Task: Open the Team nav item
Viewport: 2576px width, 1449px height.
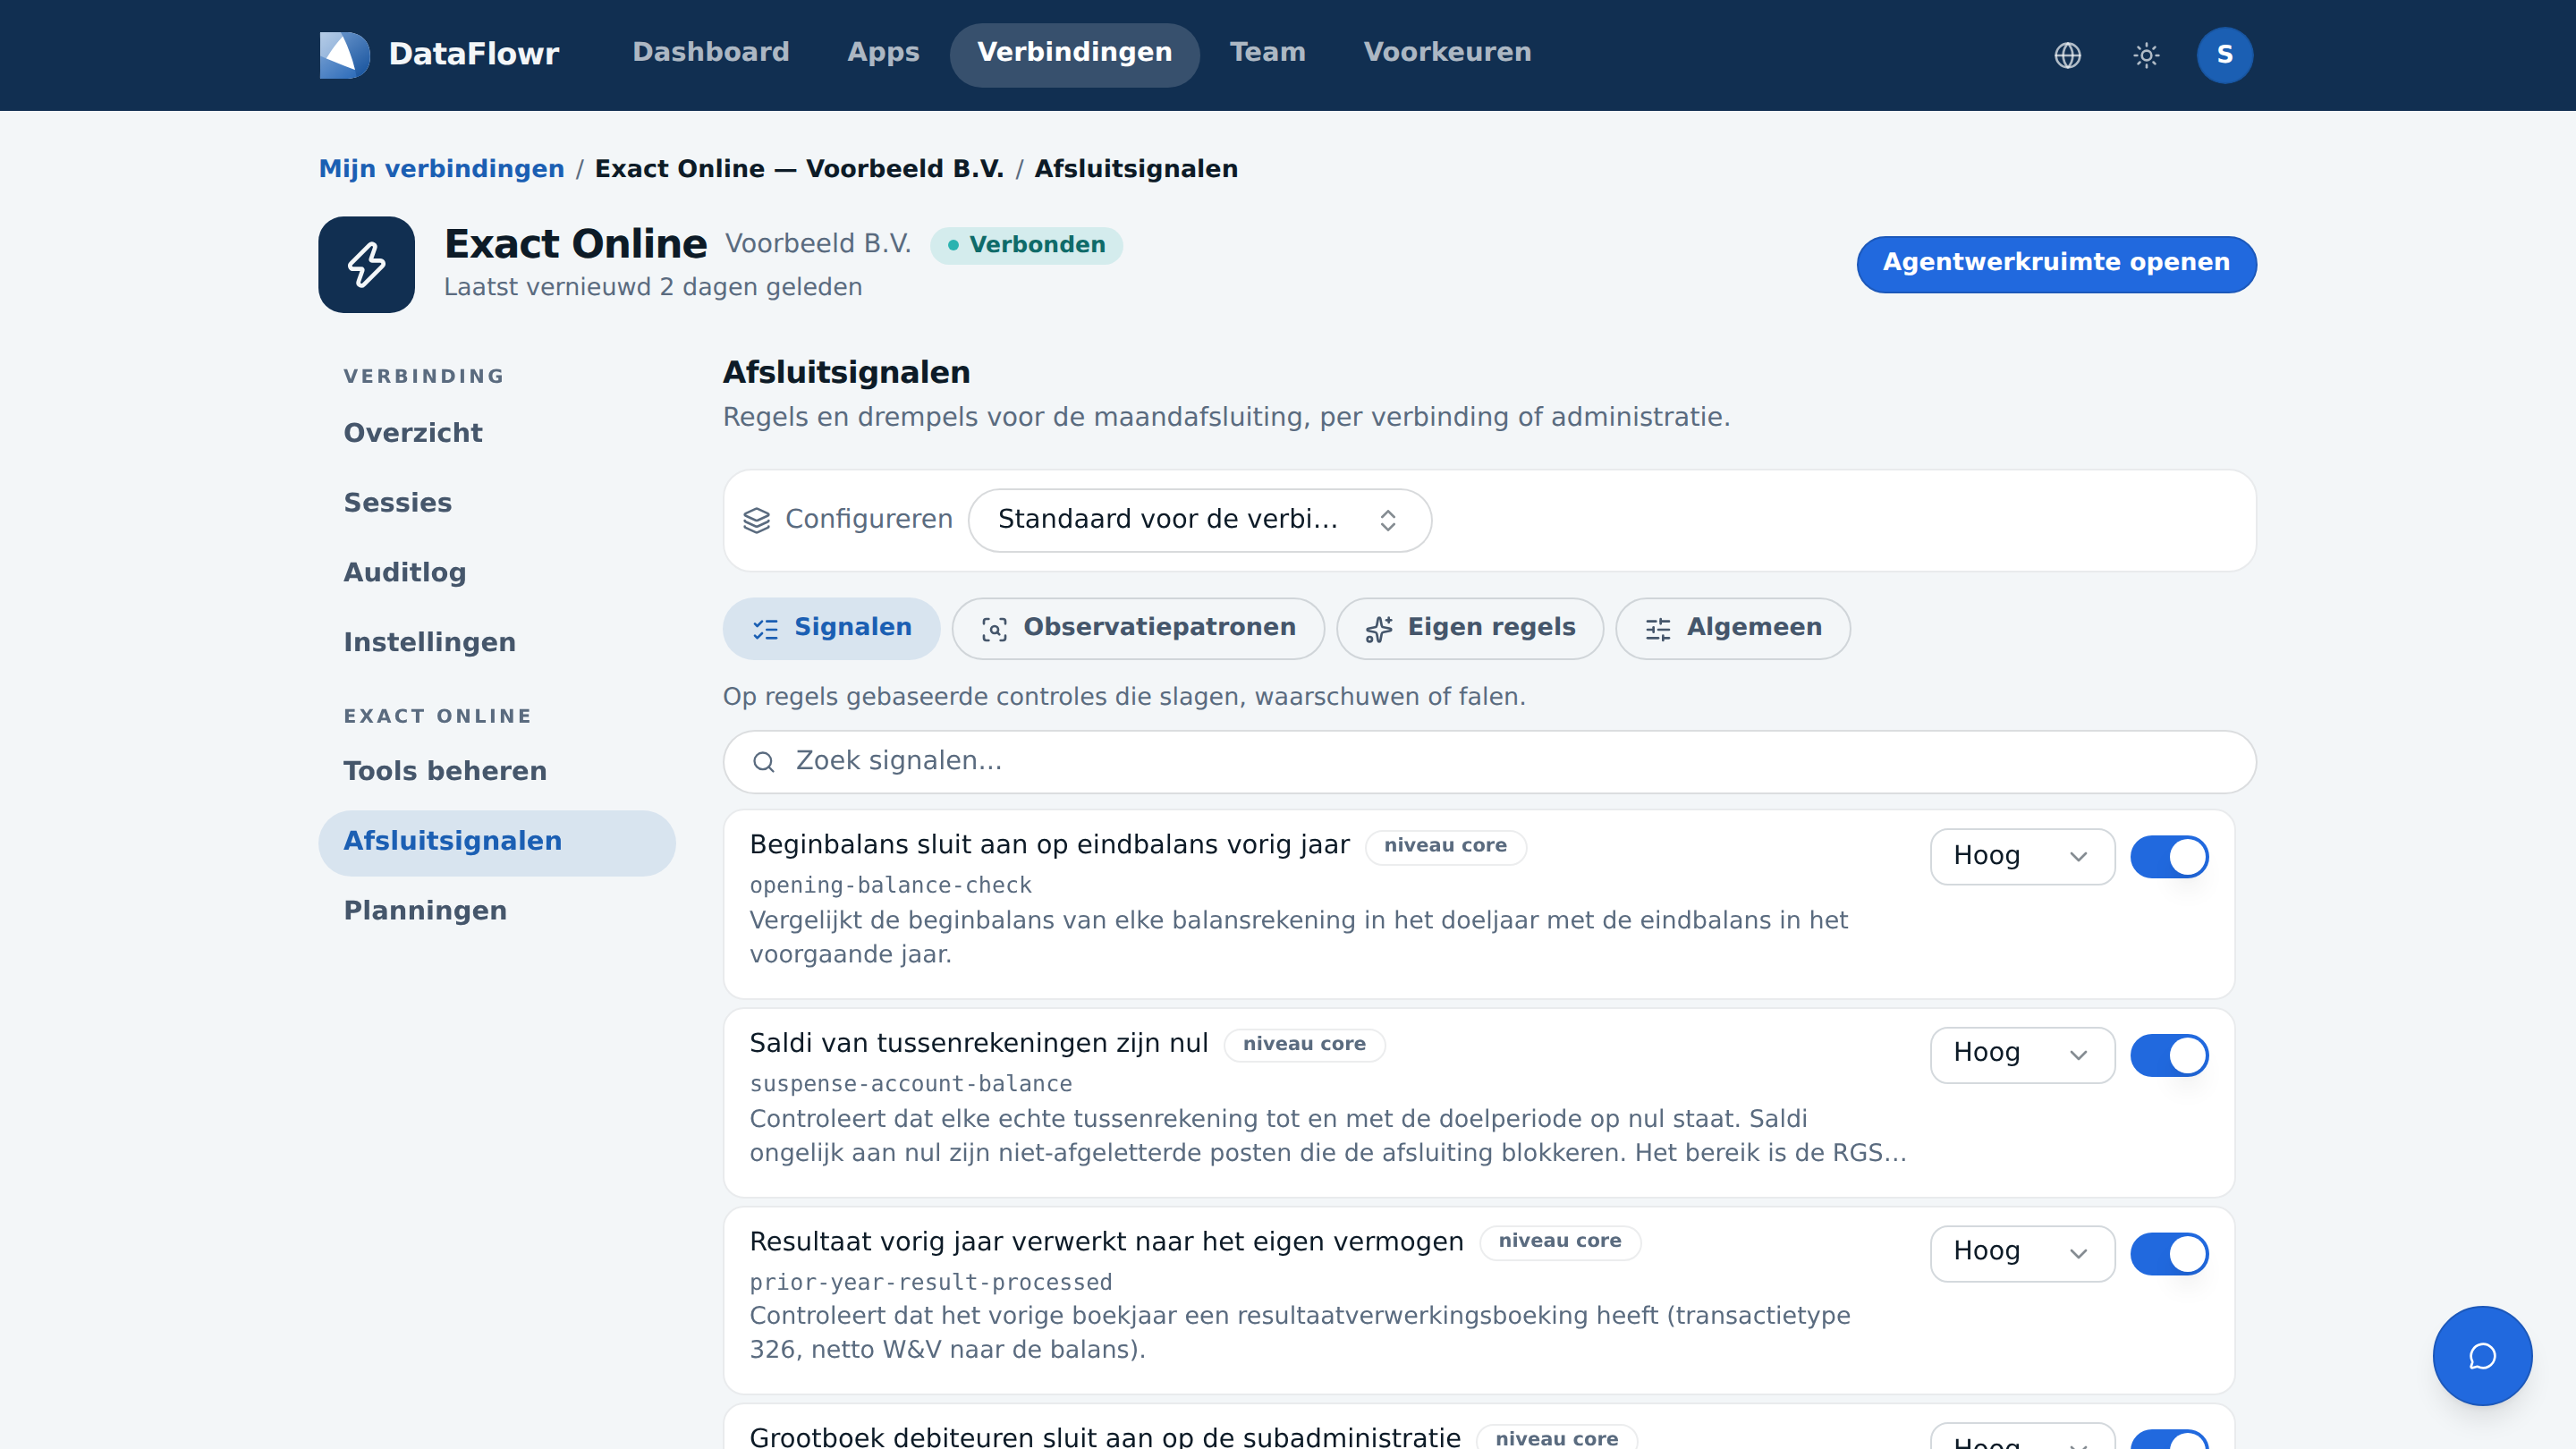Action: click(1267, 53)
